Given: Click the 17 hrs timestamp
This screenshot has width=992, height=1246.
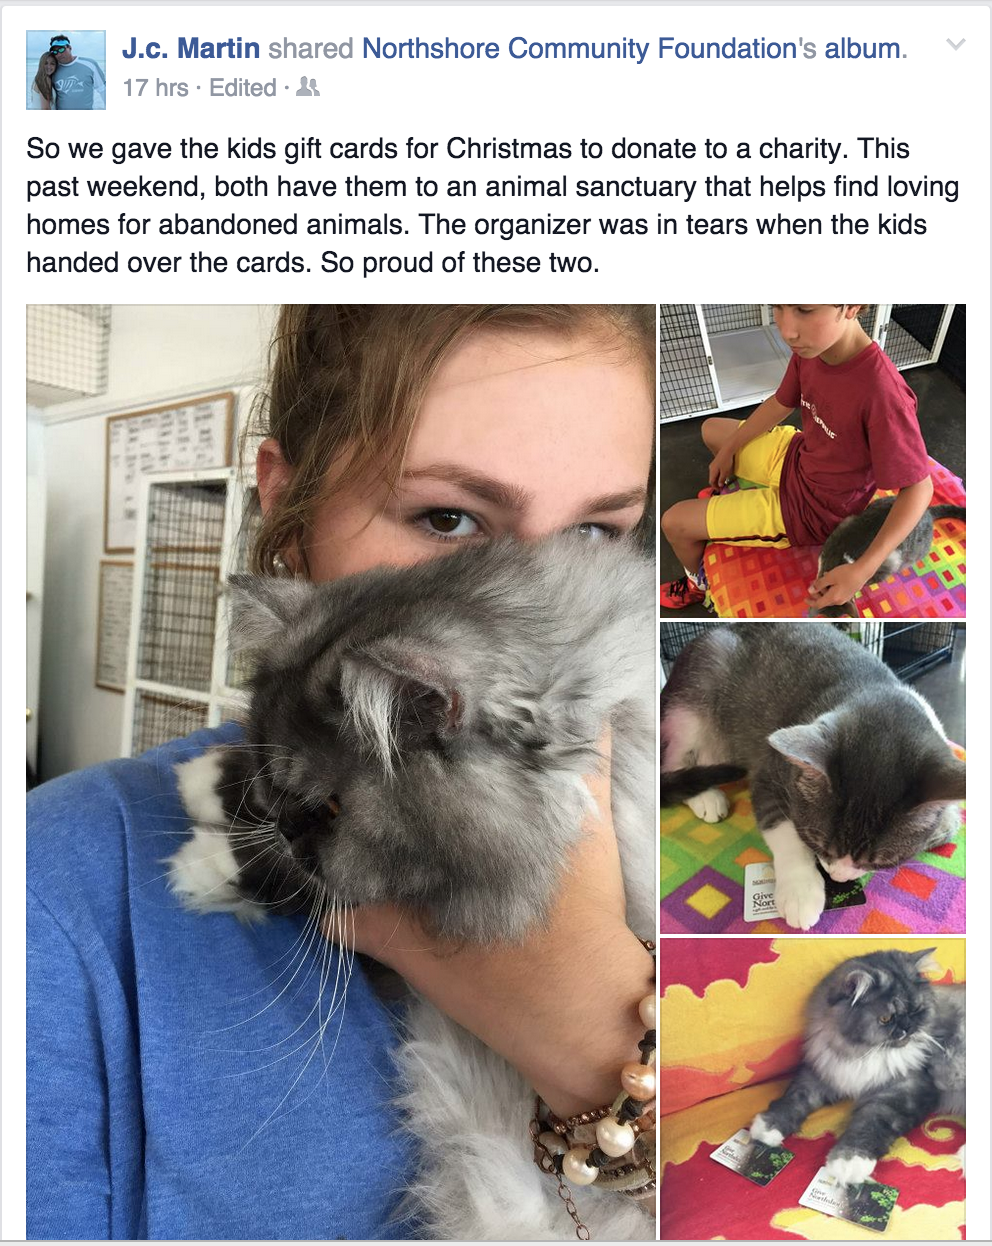Looking at the screenshot, I should [x=155, y=88].
